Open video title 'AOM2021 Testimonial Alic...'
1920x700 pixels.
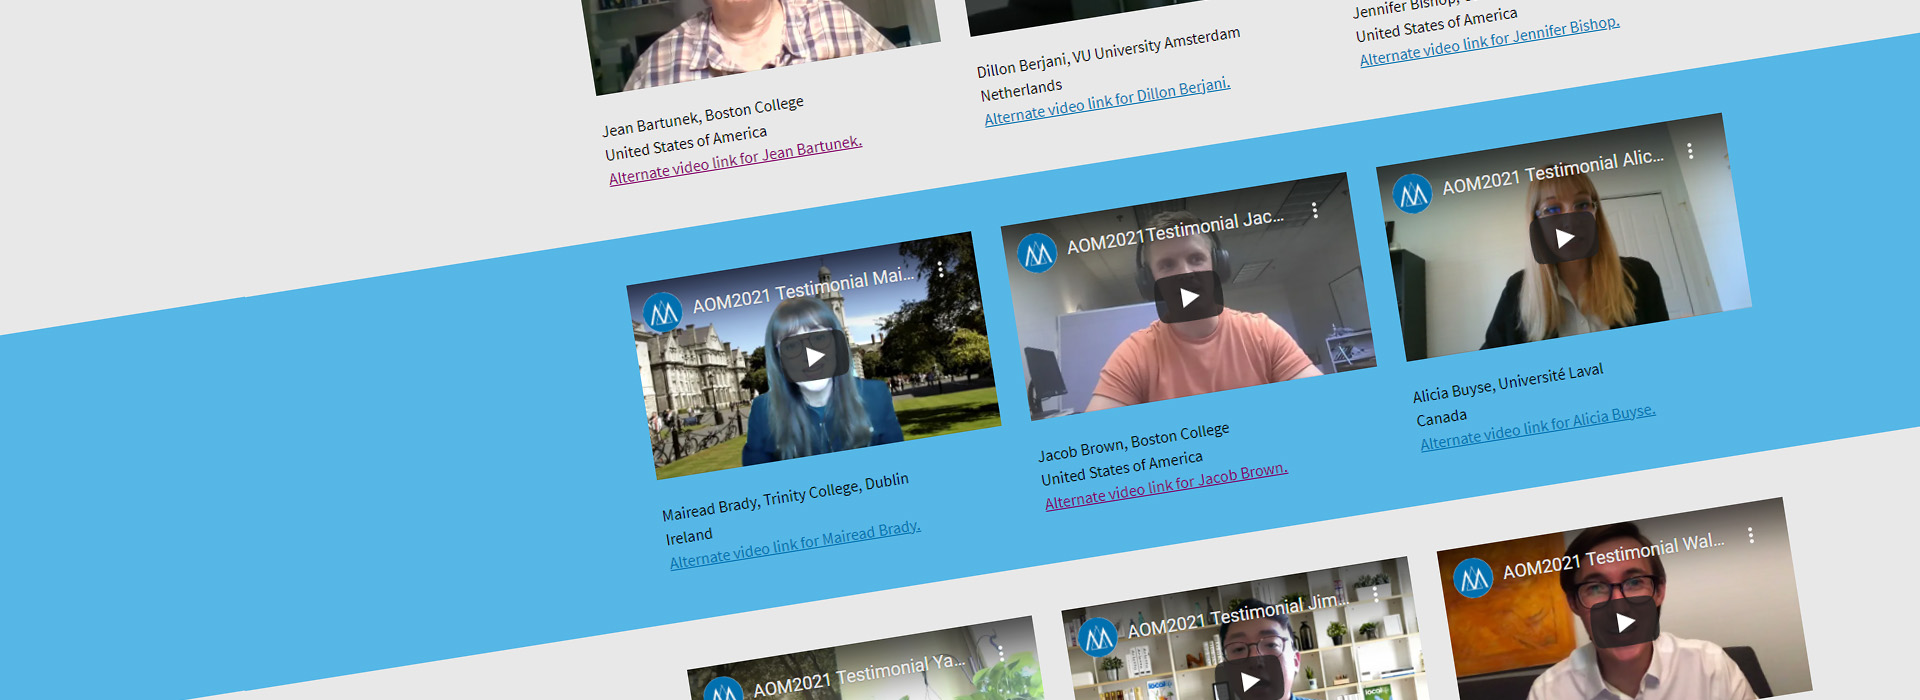1553,172
